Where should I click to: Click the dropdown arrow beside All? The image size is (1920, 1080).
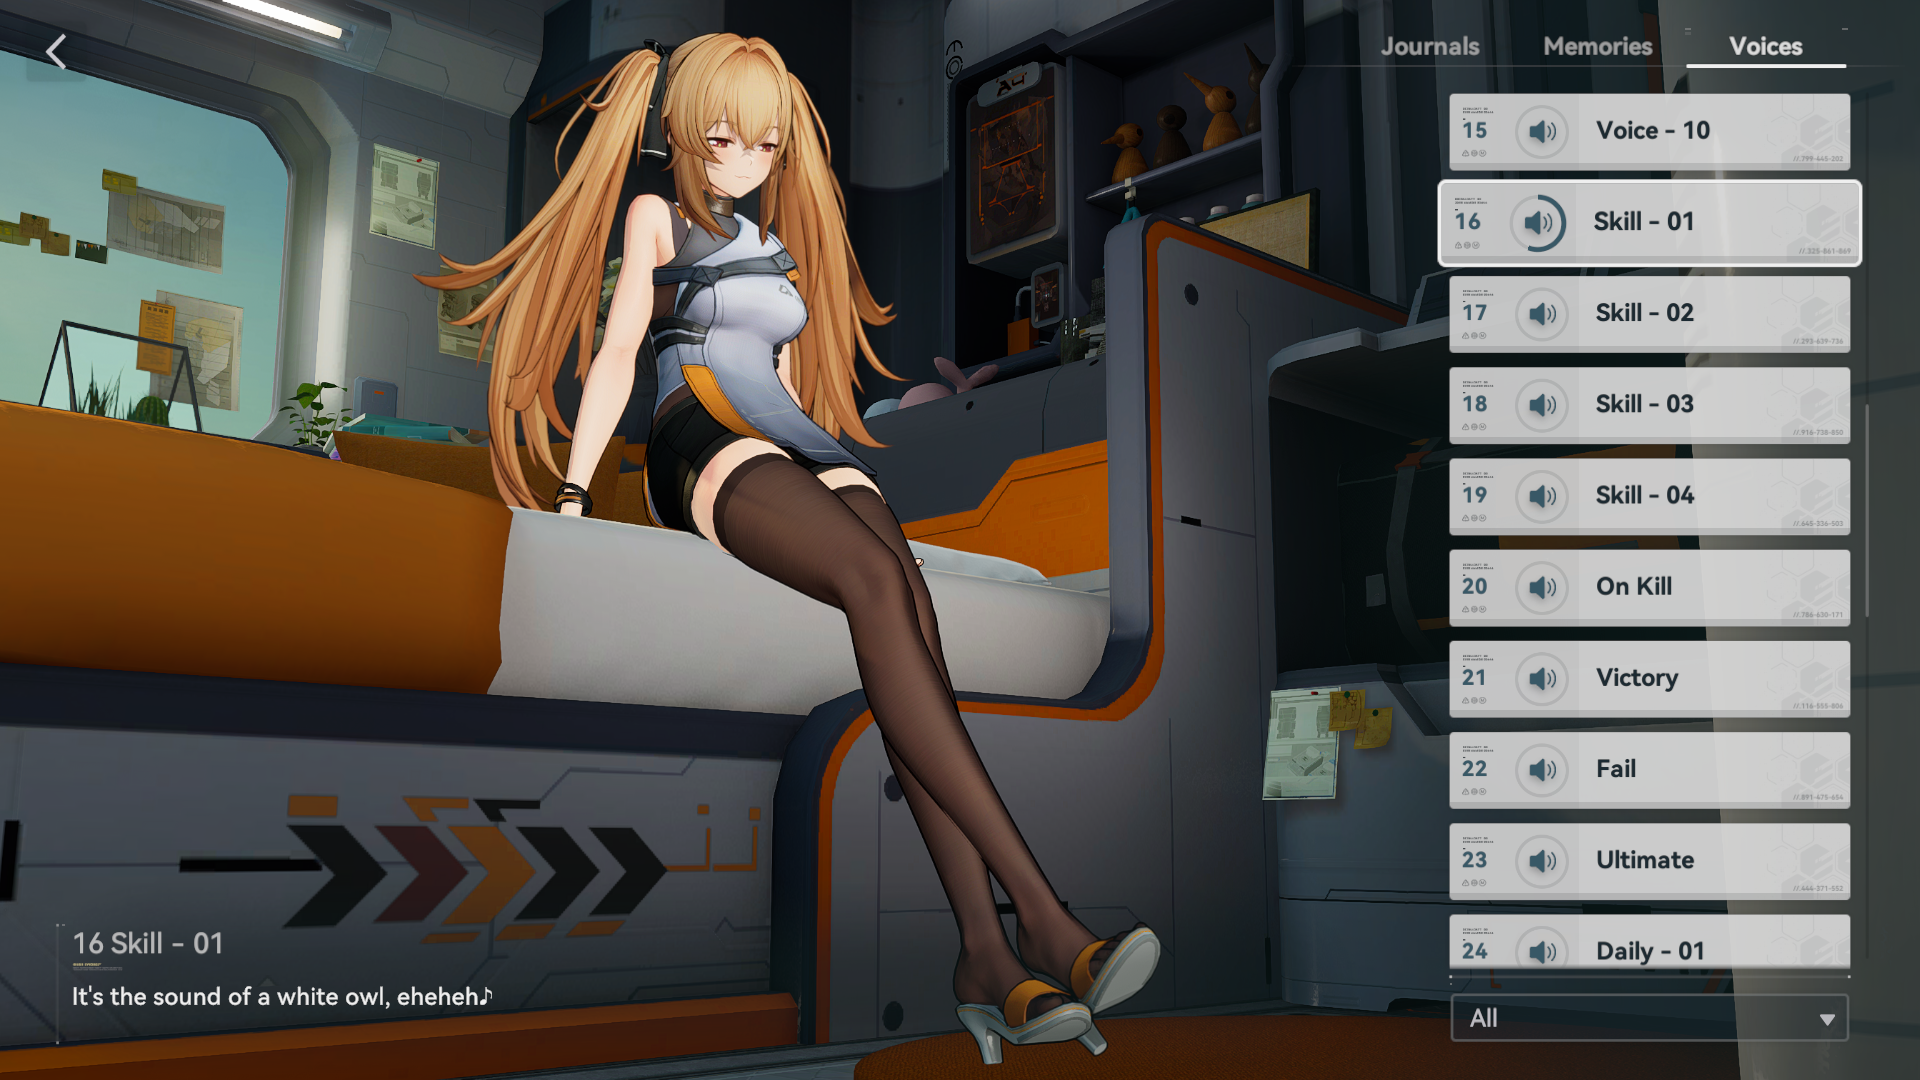tap(1827, 1019)
